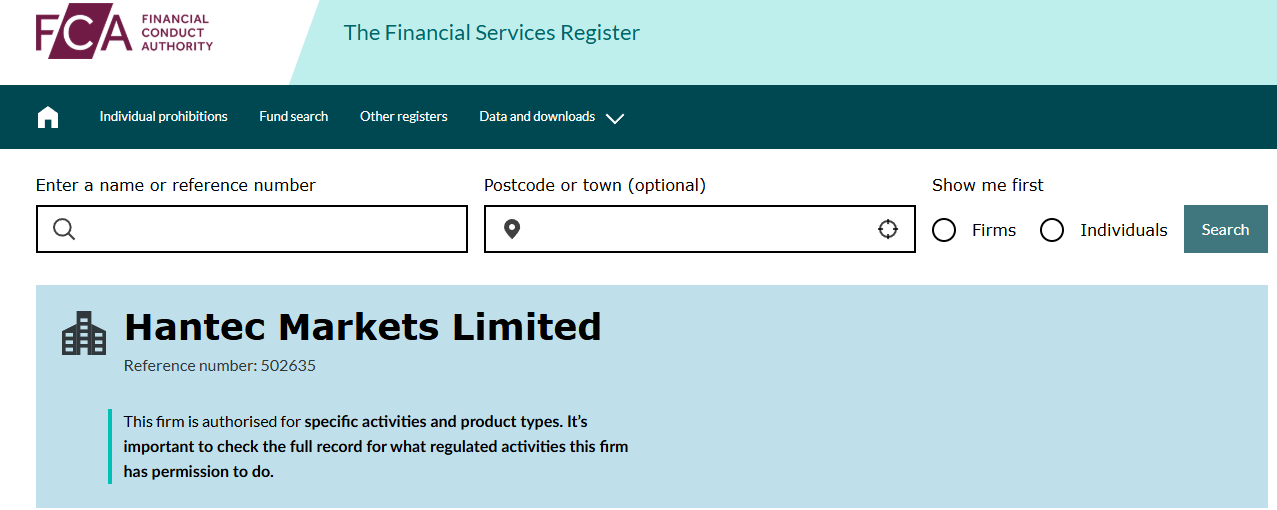
Task: Focus the name or reference number field
Action: [270, 230]
